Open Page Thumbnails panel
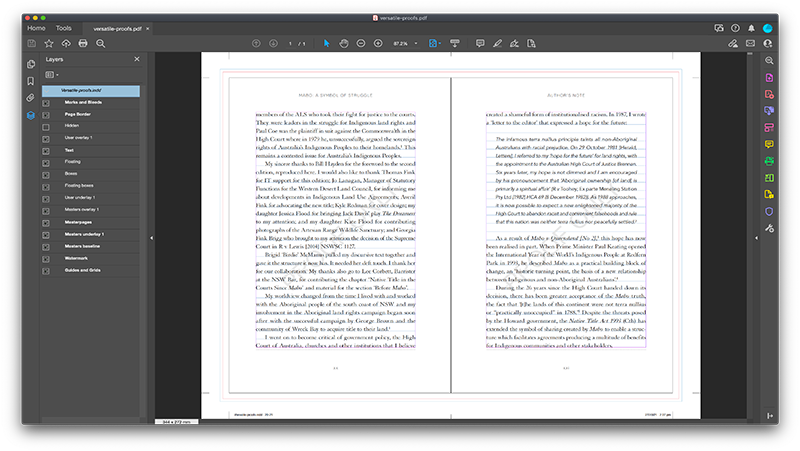The image size is (800, 451). (x=31, y=61)
